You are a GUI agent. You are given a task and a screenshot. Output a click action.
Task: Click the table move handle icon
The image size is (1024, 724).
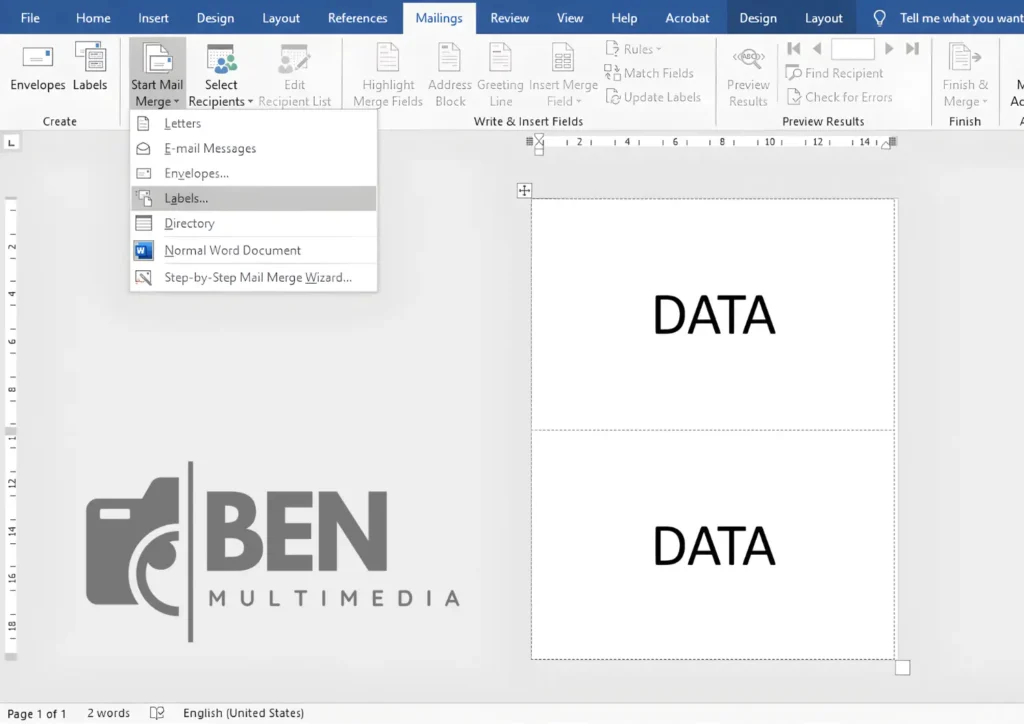[524, 190]
